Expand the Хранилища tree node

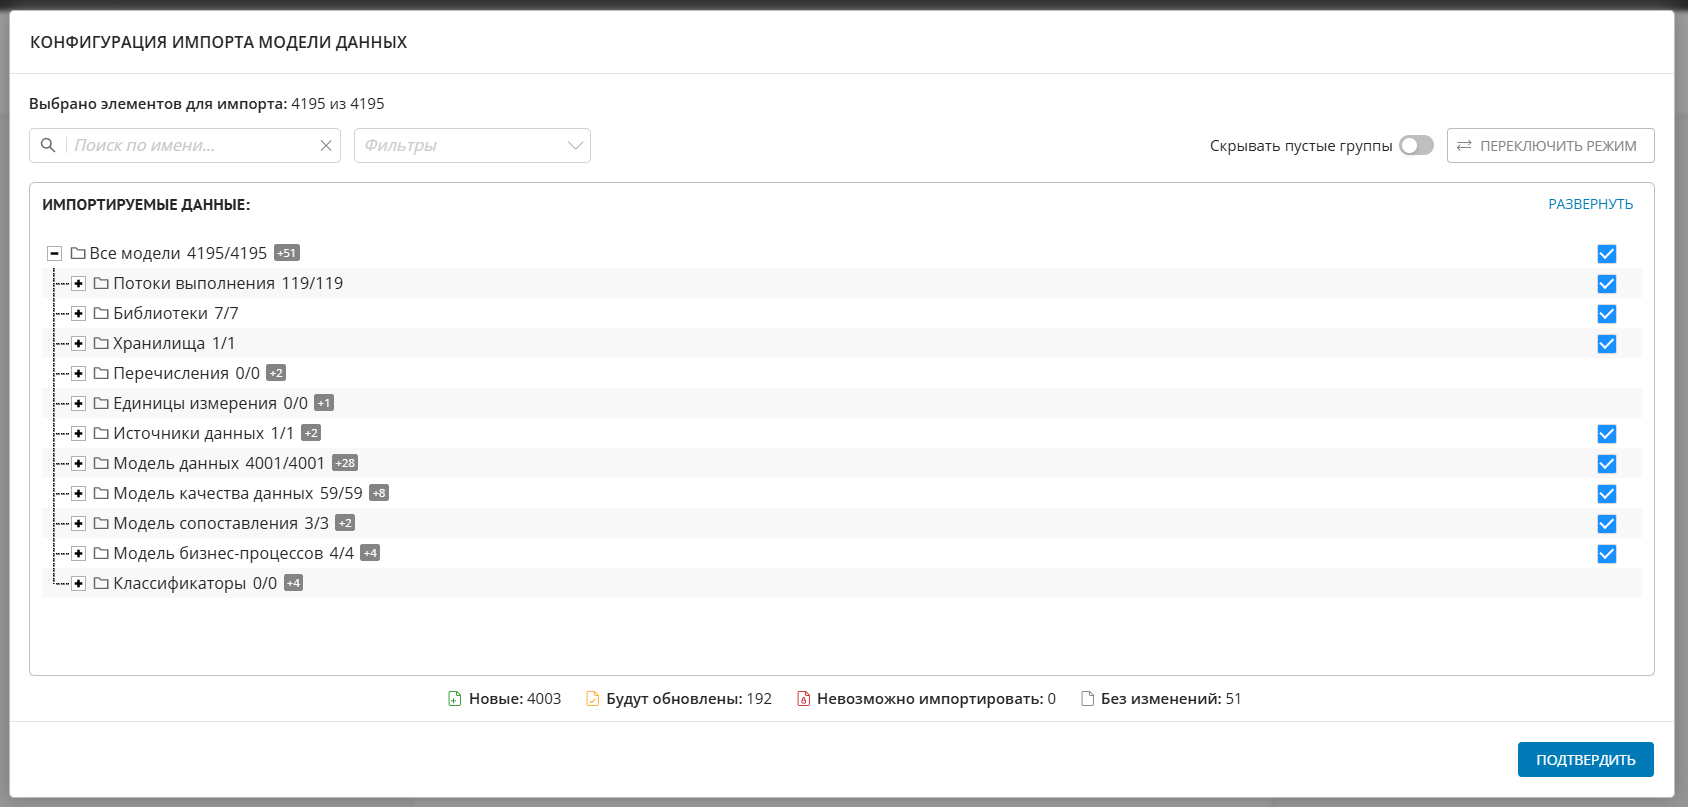click(x=78, y=343)
